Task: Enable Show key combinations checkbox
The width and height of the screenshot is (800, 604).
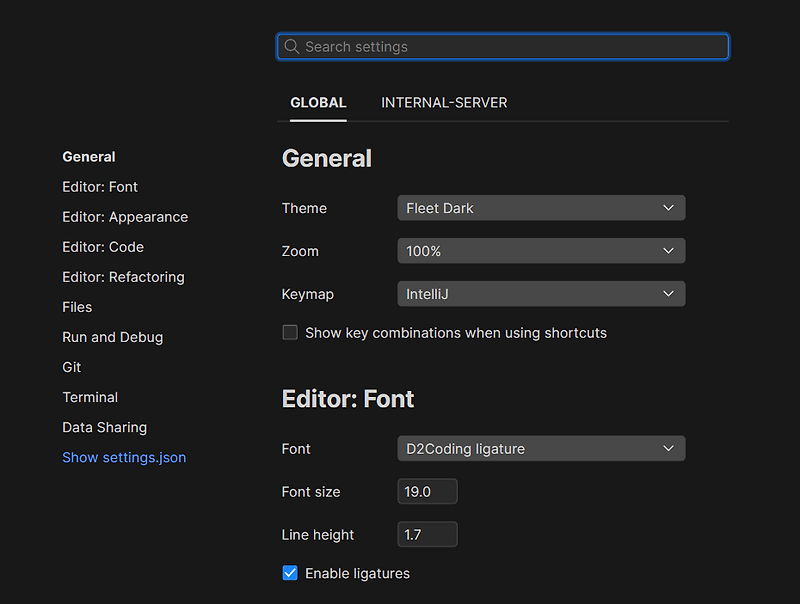Action: pos(290,333)
